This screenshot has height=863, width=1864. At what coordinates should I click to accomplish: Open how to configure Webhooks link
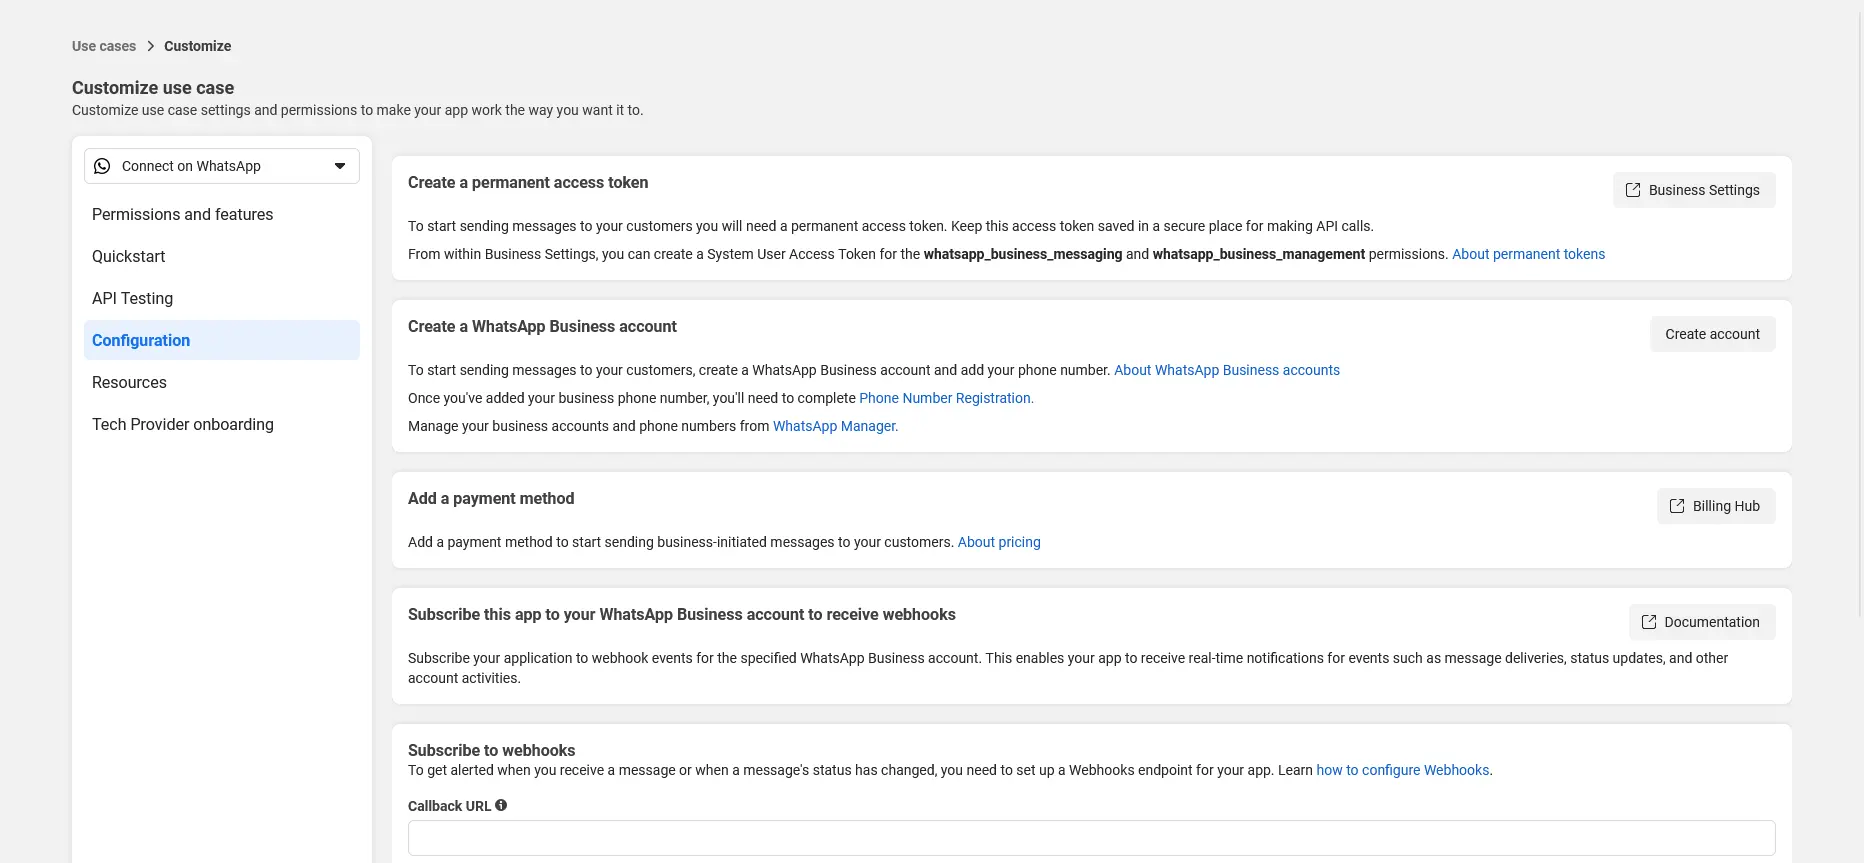pyautogui.click(x=1403, y=770)
